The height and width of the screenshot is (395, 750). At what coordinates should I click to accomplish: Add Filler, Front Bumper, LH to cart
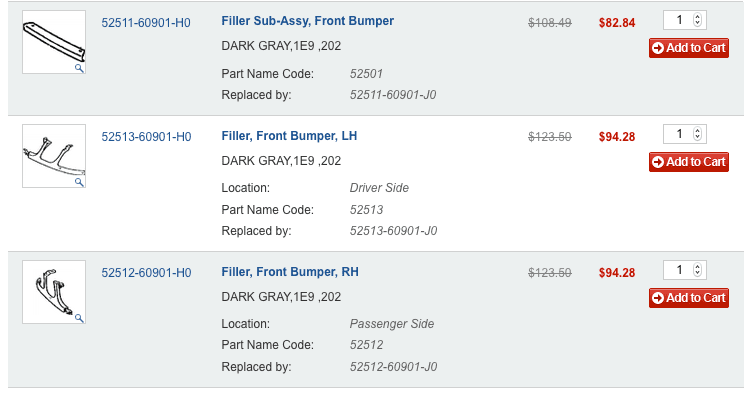point(689,162)
